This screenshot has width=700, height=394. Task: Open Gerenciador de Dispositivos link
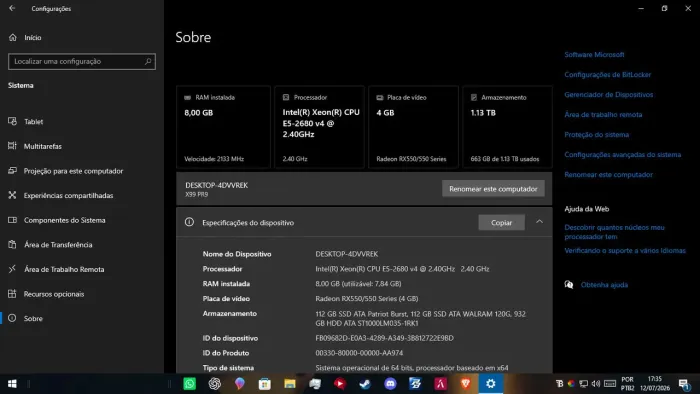(608, 95)
